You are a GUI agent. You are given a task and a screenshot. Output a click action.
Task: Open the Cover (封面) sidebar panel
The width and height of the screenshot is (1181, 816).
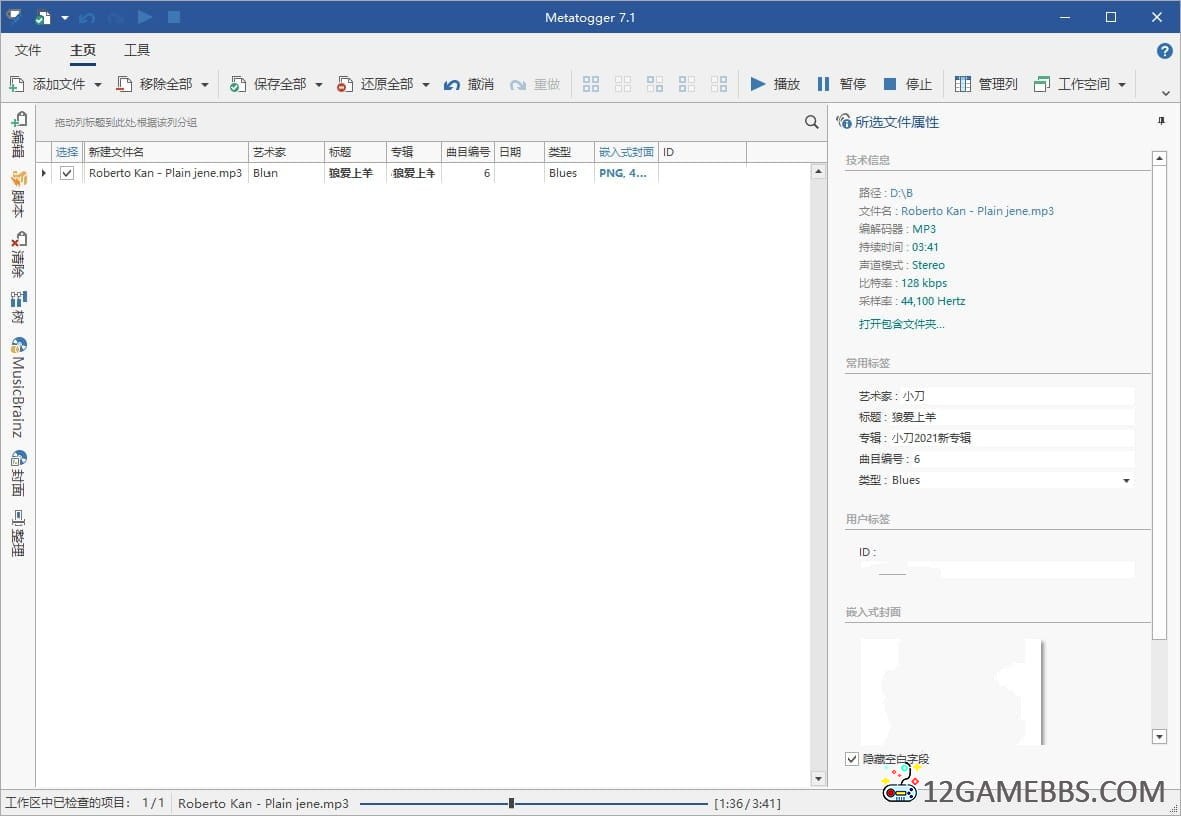click(x=18, y=474)
